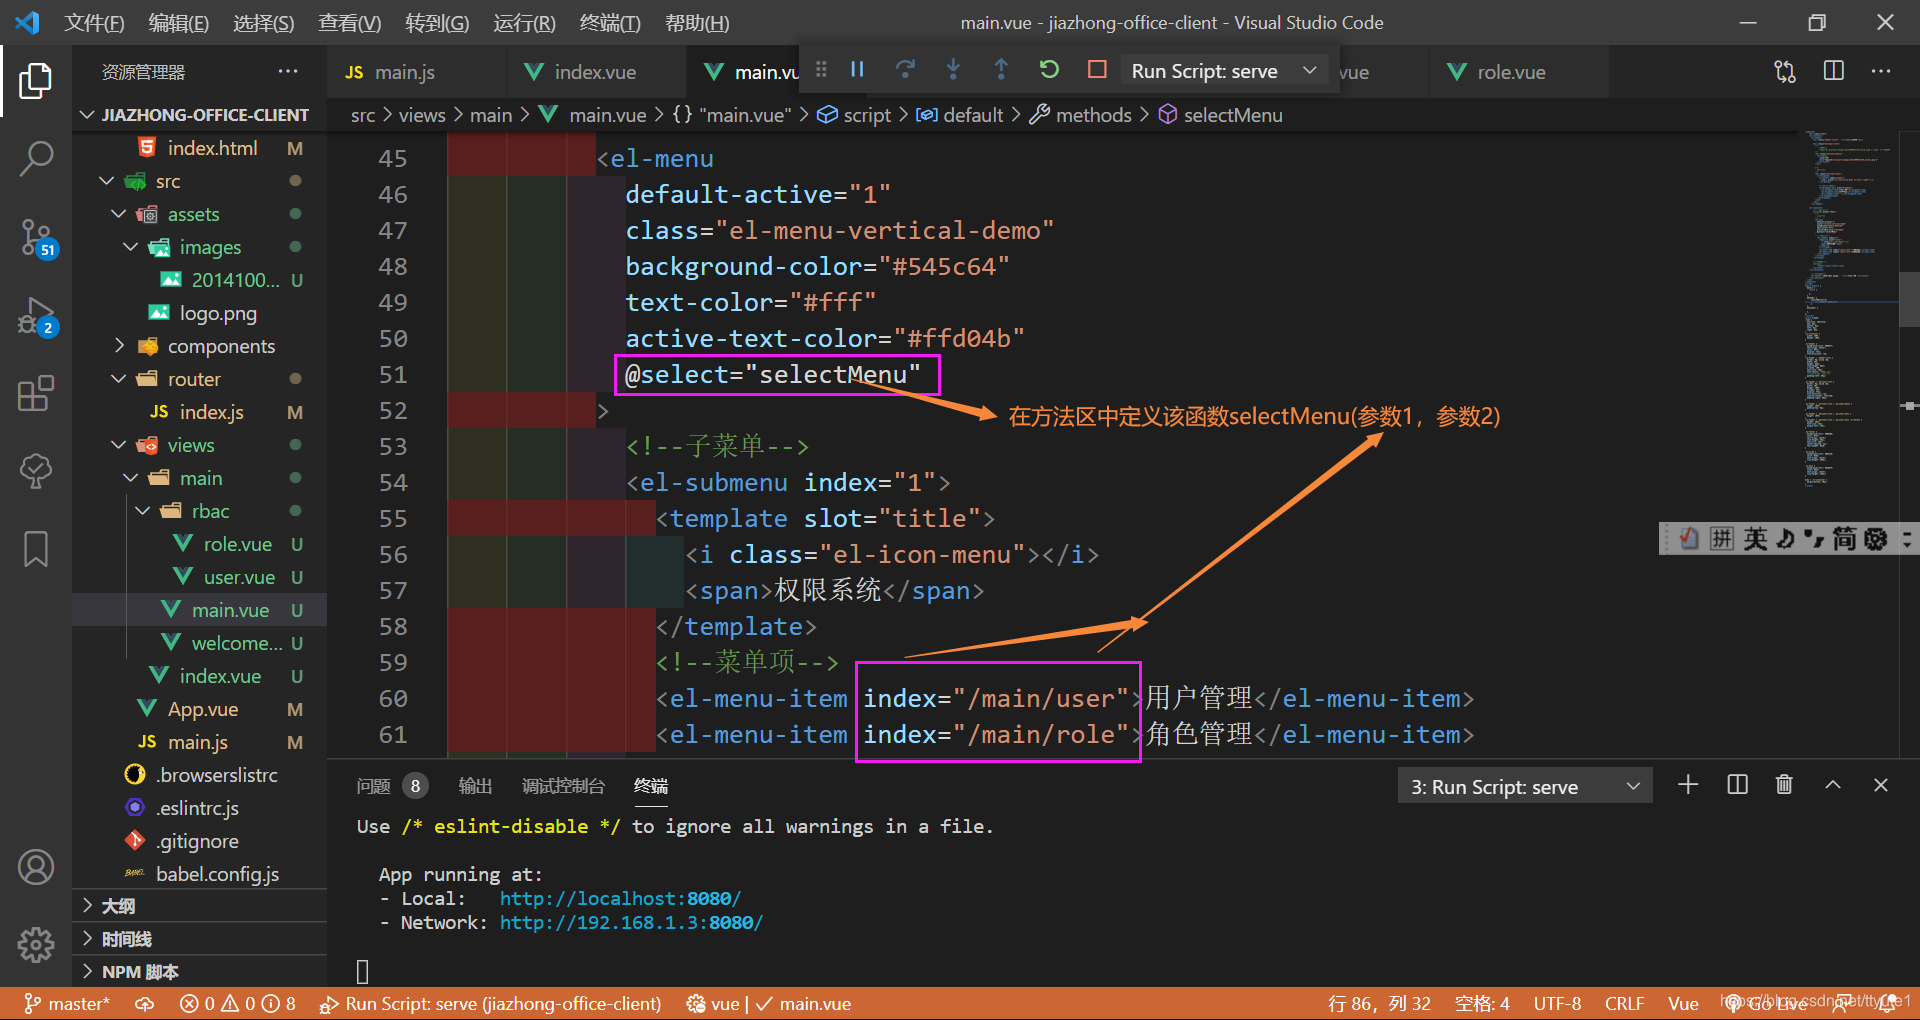
Task: Open the Extensions view
Action: 36,393
